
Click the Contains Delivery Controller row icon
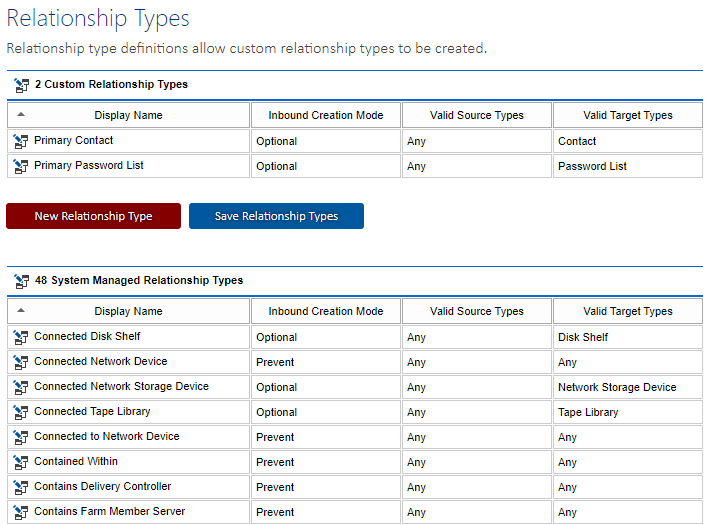(21, 487)
